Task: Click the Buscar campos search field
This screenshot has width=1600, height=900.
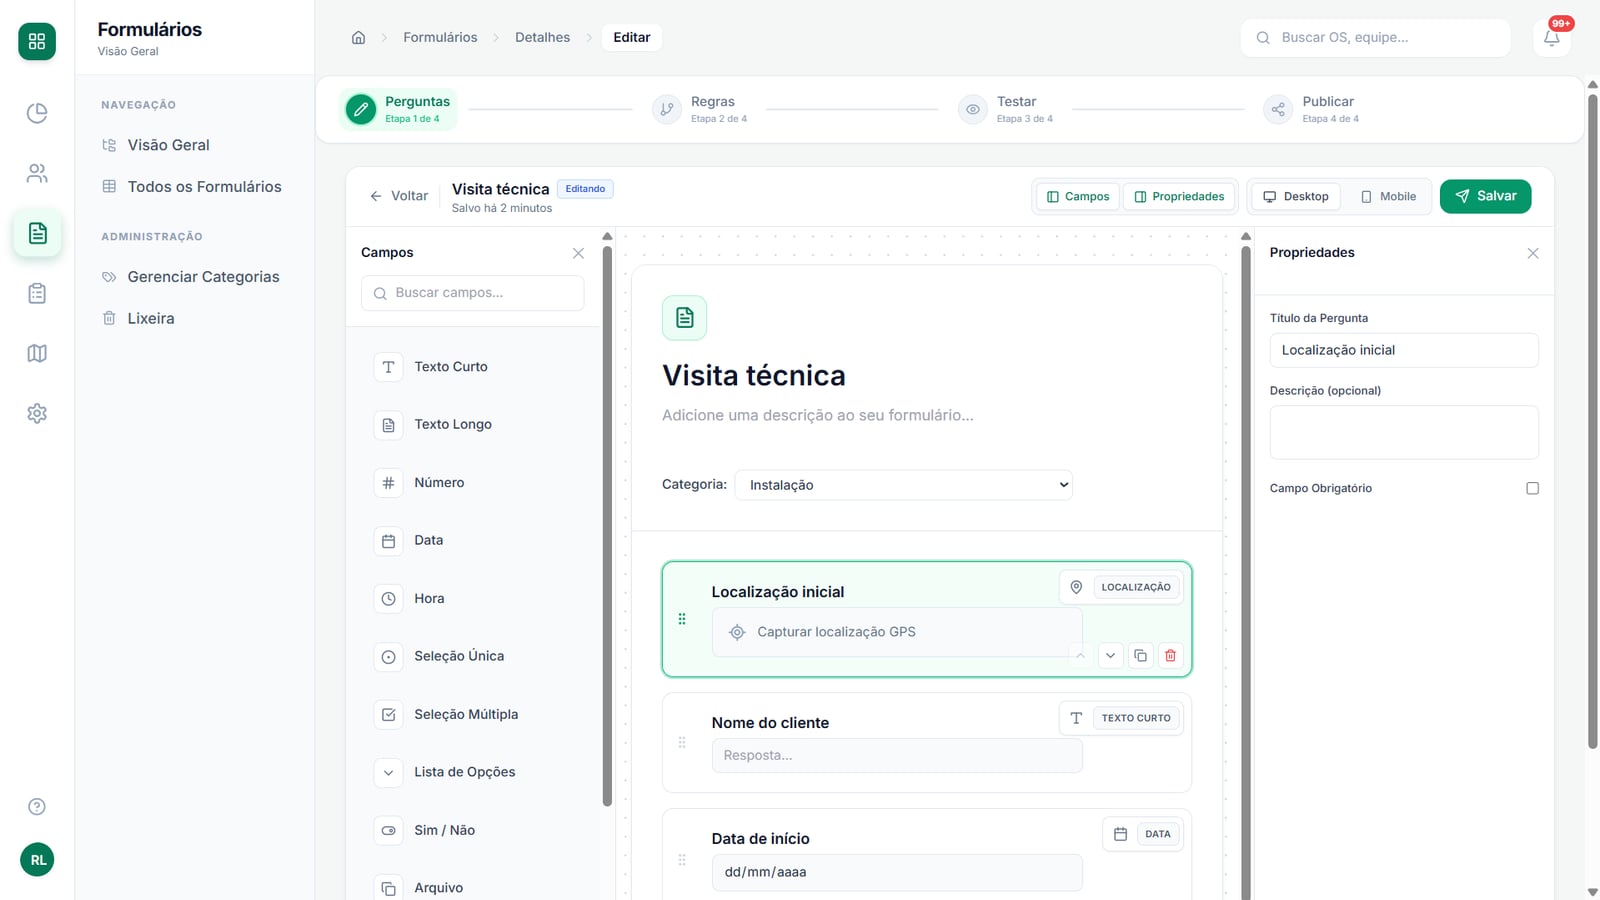Action: (473, 293)
